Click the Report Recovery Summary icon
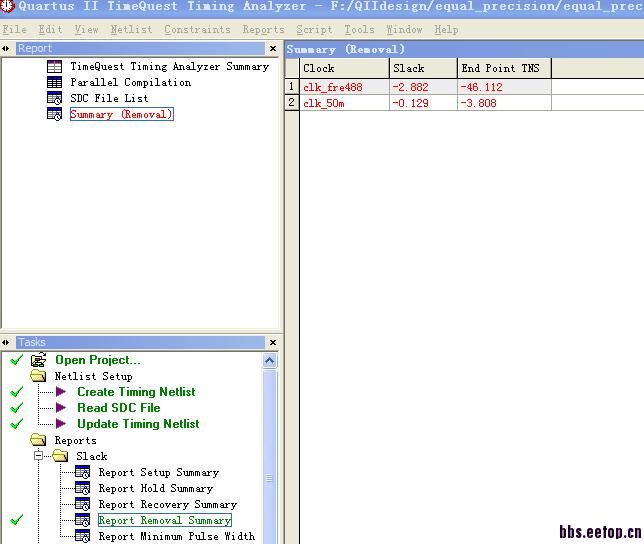Viewport: 644px width, 544px height. coord(83,504)
